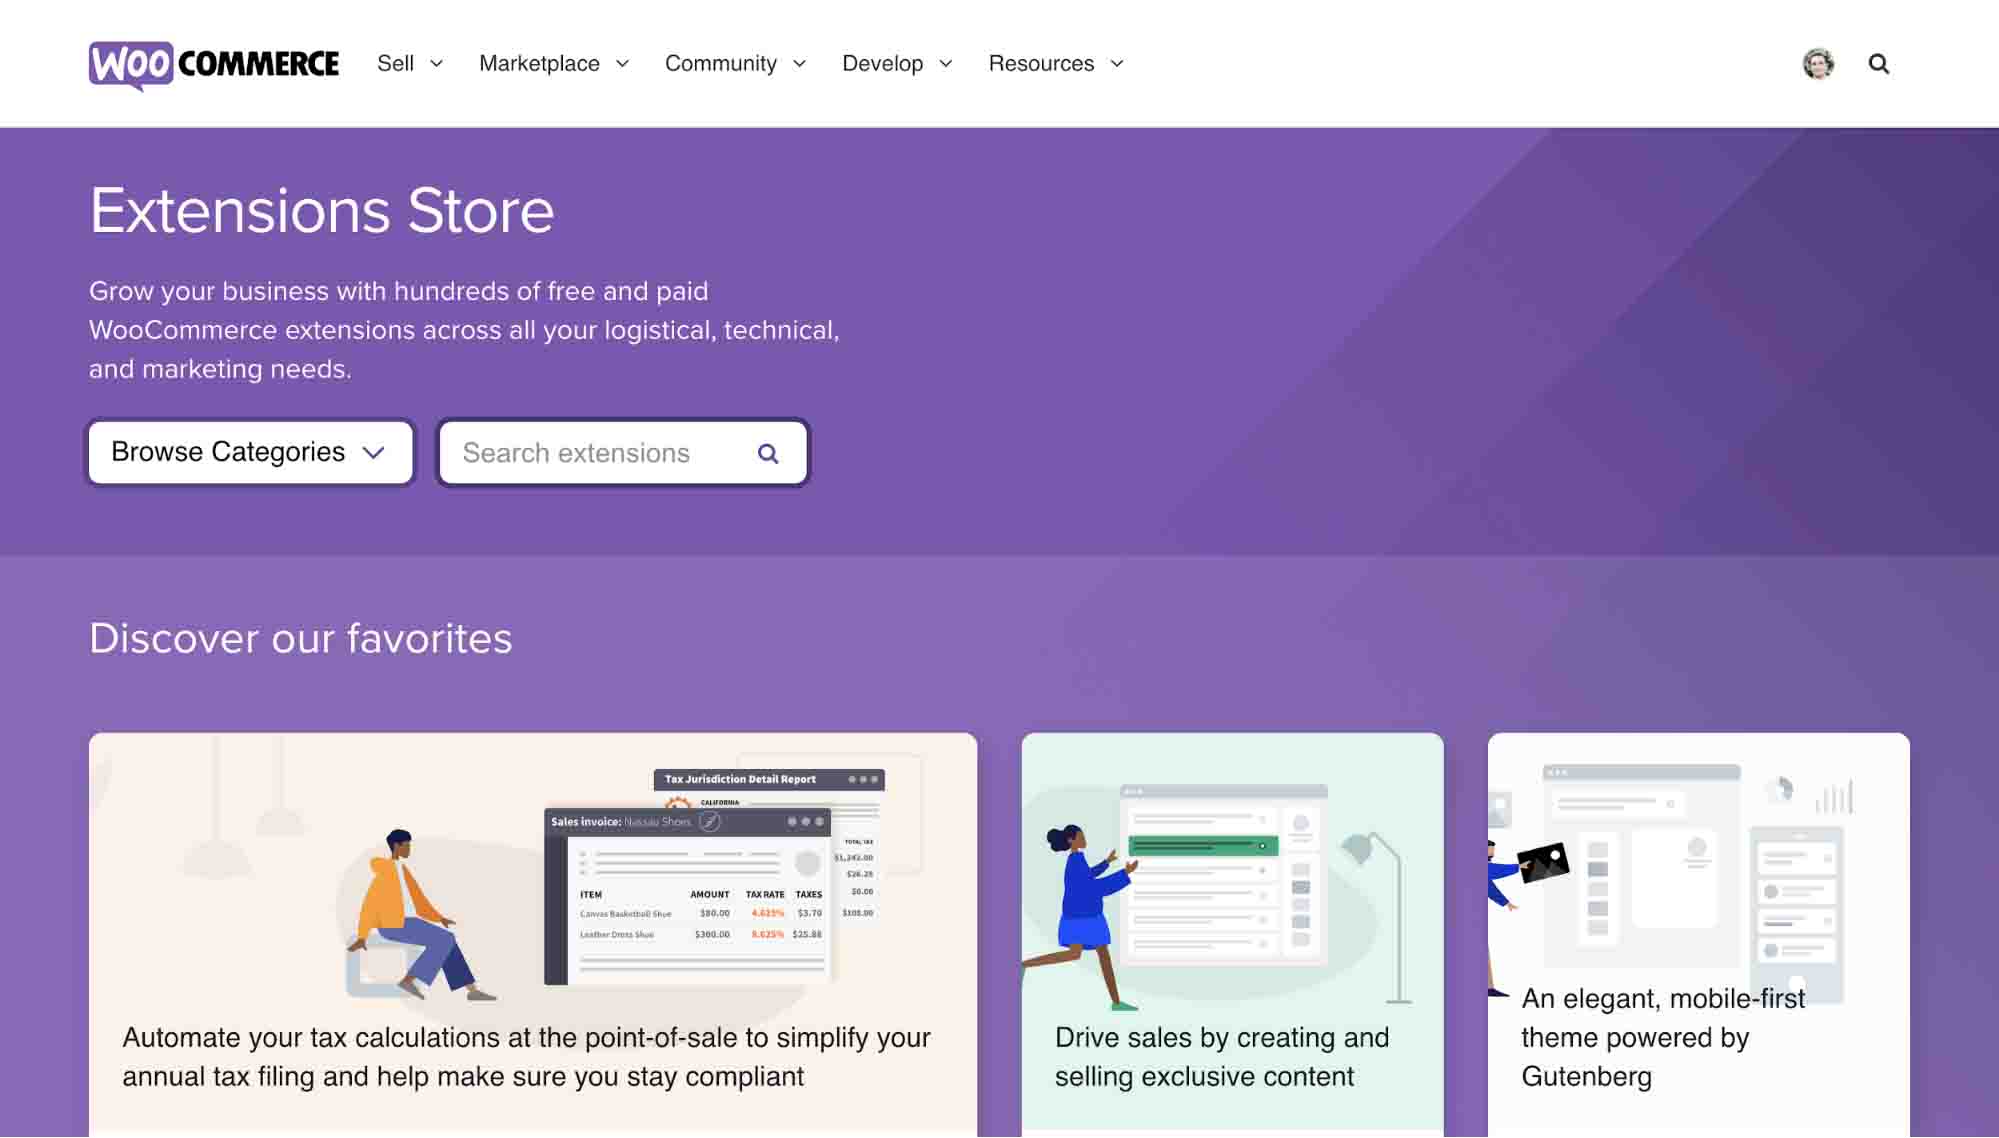Image resolution: width=1999 pixels, height=1138 pixels.
Task: Expand the Browse Categories dropdown
Action: [x=250, y=452]
